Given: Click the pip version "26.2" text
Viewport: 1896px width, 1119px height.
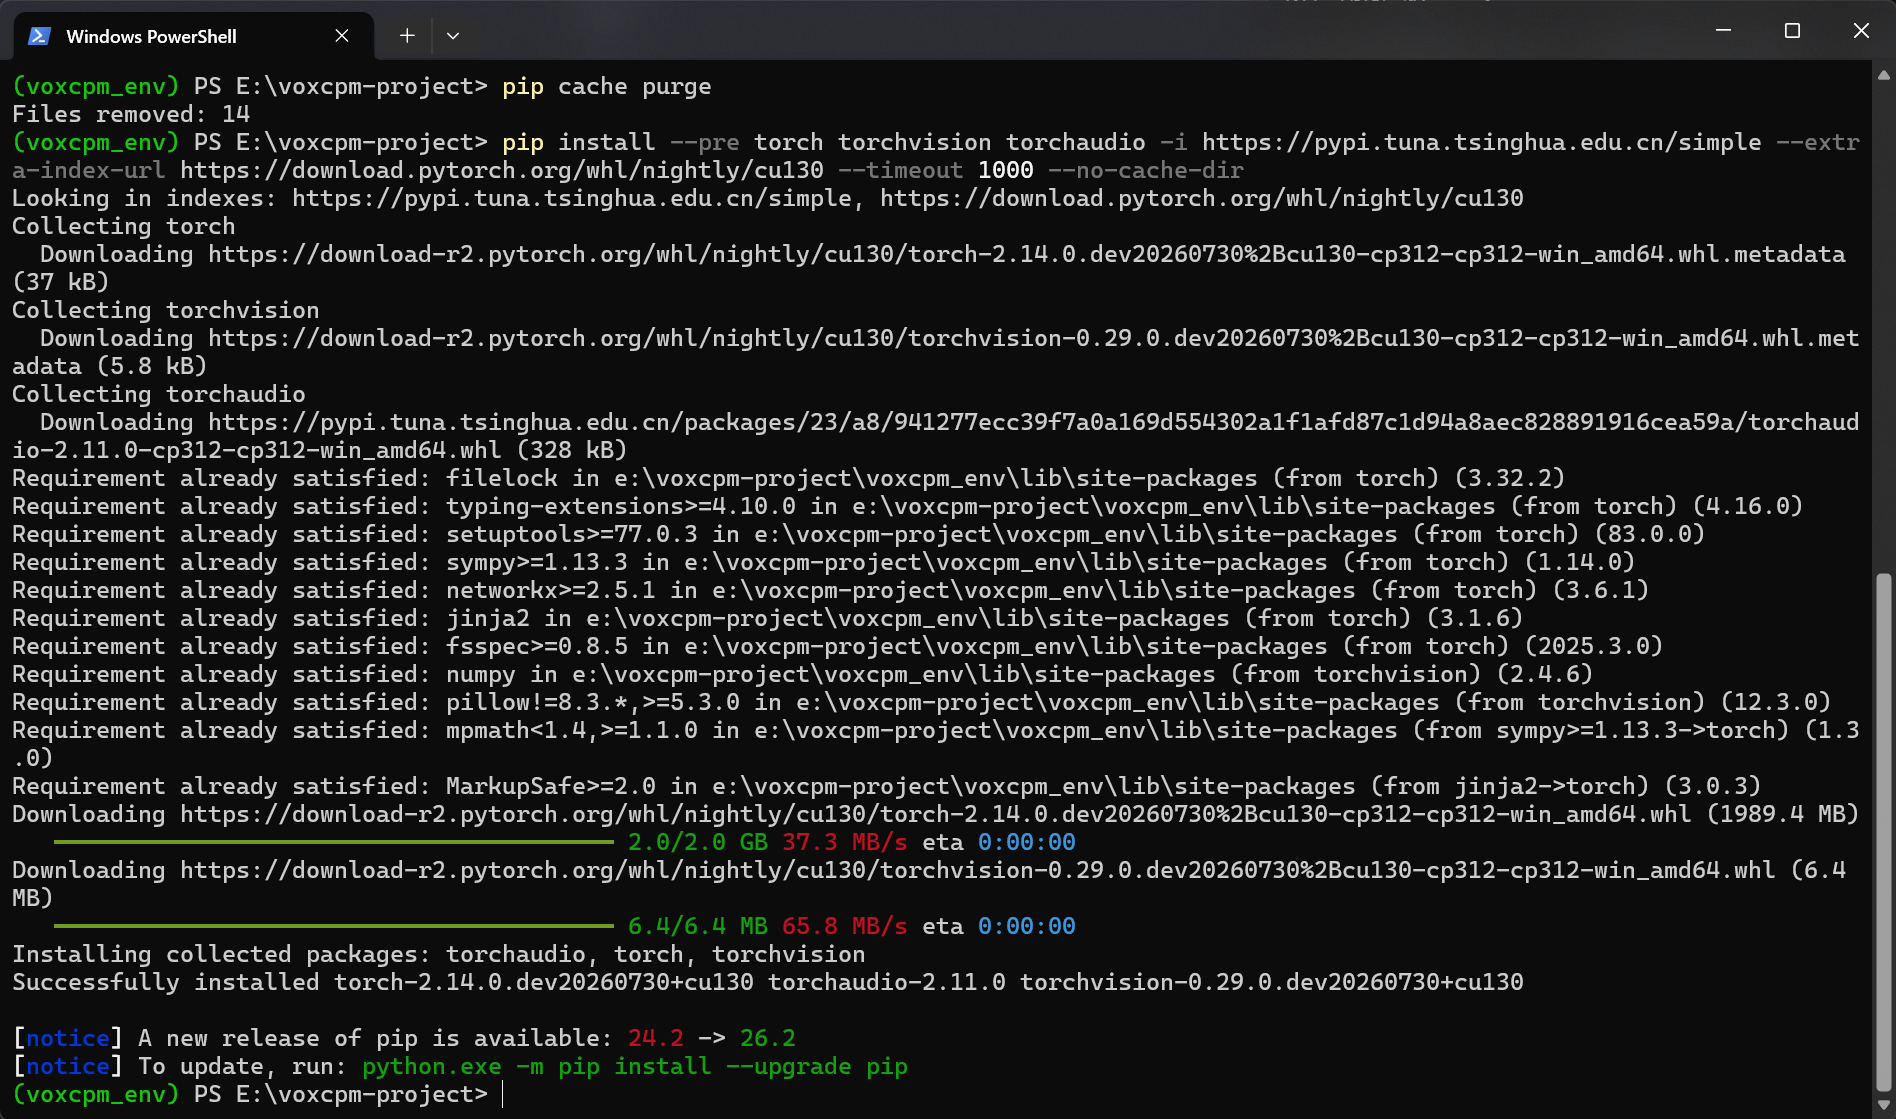Looking at the screenshot, I should pos(768,1039).
